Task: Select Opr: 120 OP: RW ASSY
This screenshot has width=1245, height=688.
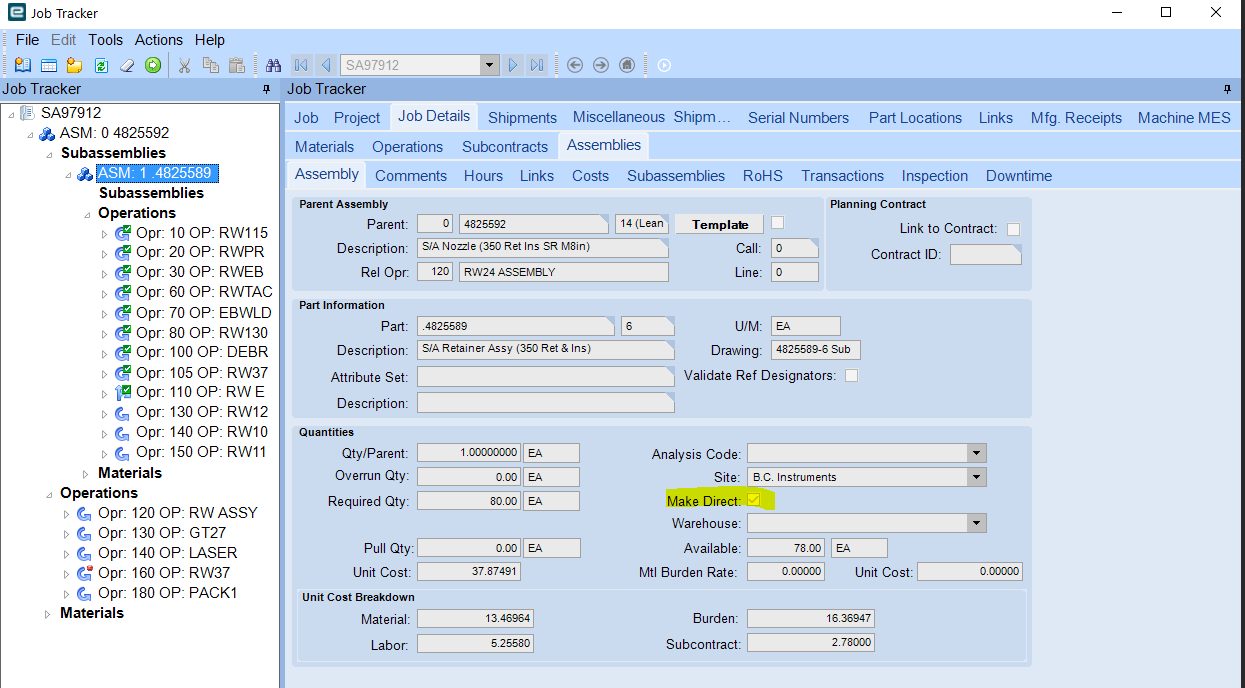Action: coord(177,513)
